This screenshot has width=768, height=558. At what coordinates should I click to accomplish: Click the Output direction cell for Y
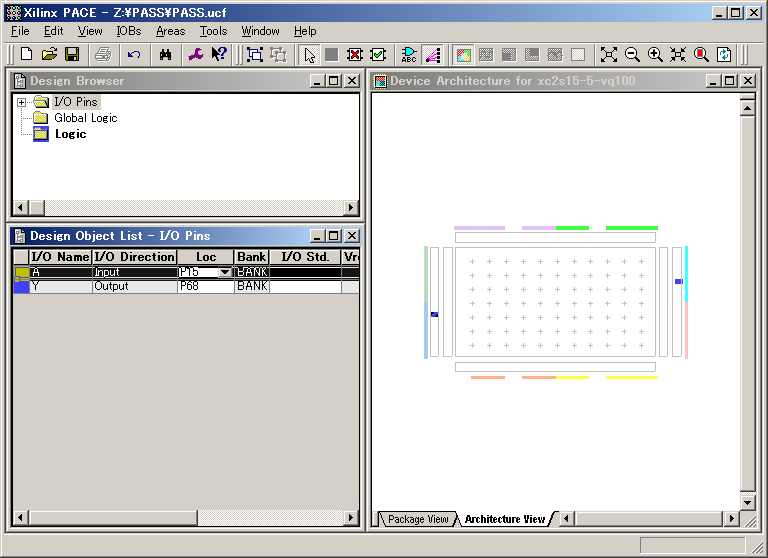[x=134, y=286]
